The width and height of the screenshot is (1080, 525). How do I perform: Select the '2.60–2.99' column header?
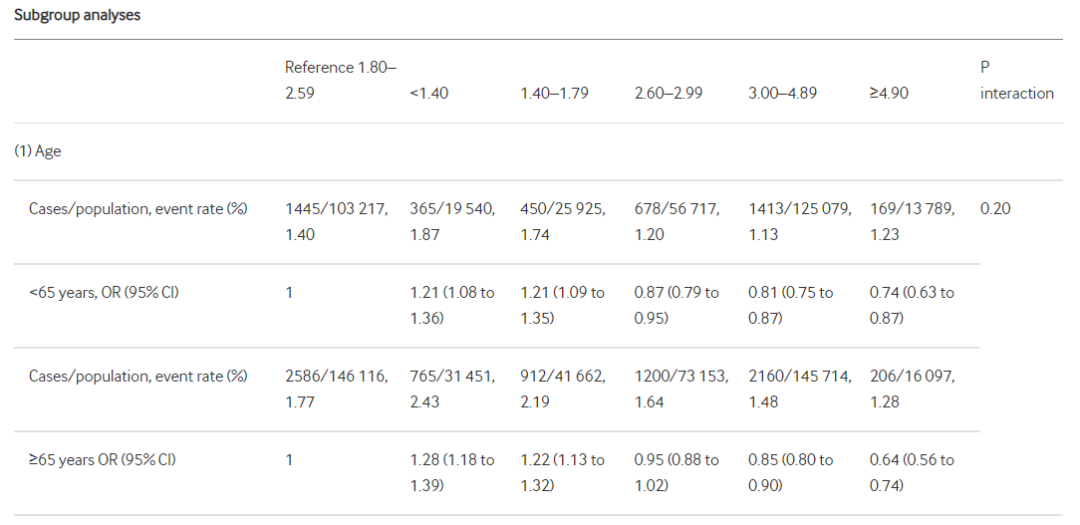pos(668,93)
